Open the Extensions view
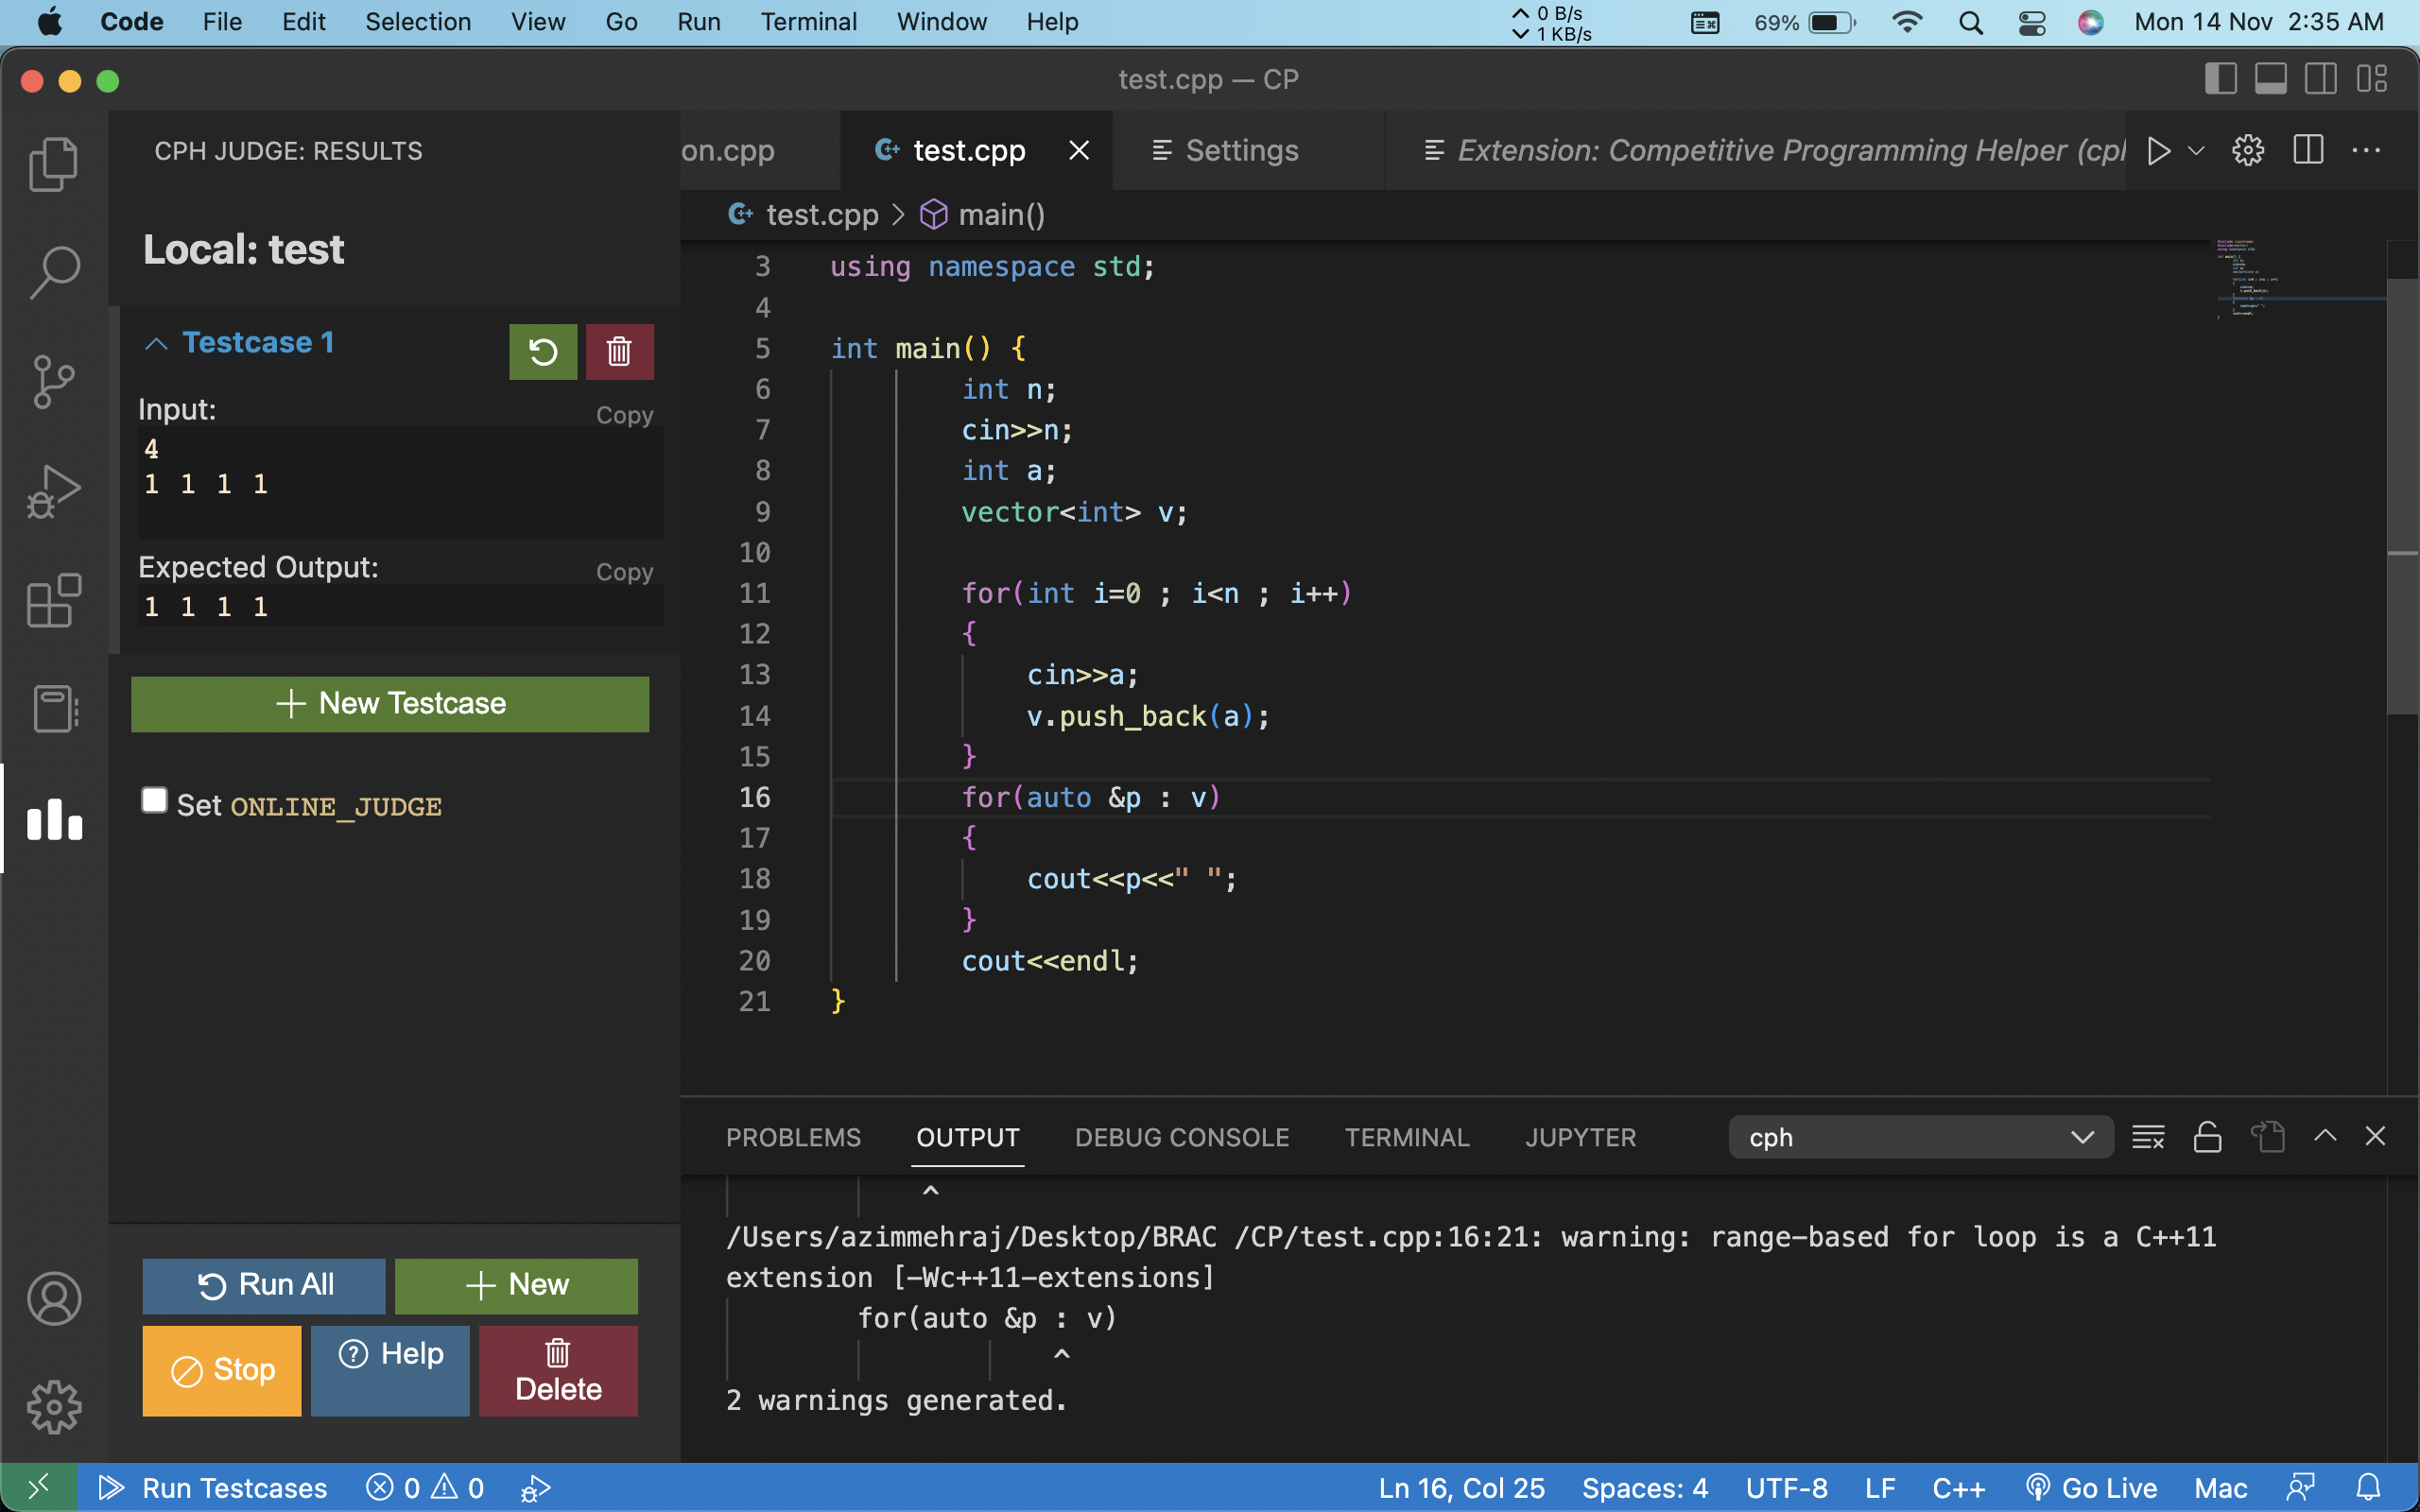This screenshot has width=2420, height=1512. [x=53, y=600]
